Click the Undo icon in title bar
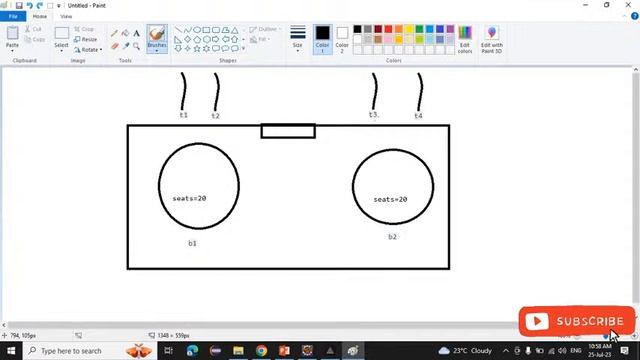Screen dimensions: 640x360 click(x=29, y=5)
